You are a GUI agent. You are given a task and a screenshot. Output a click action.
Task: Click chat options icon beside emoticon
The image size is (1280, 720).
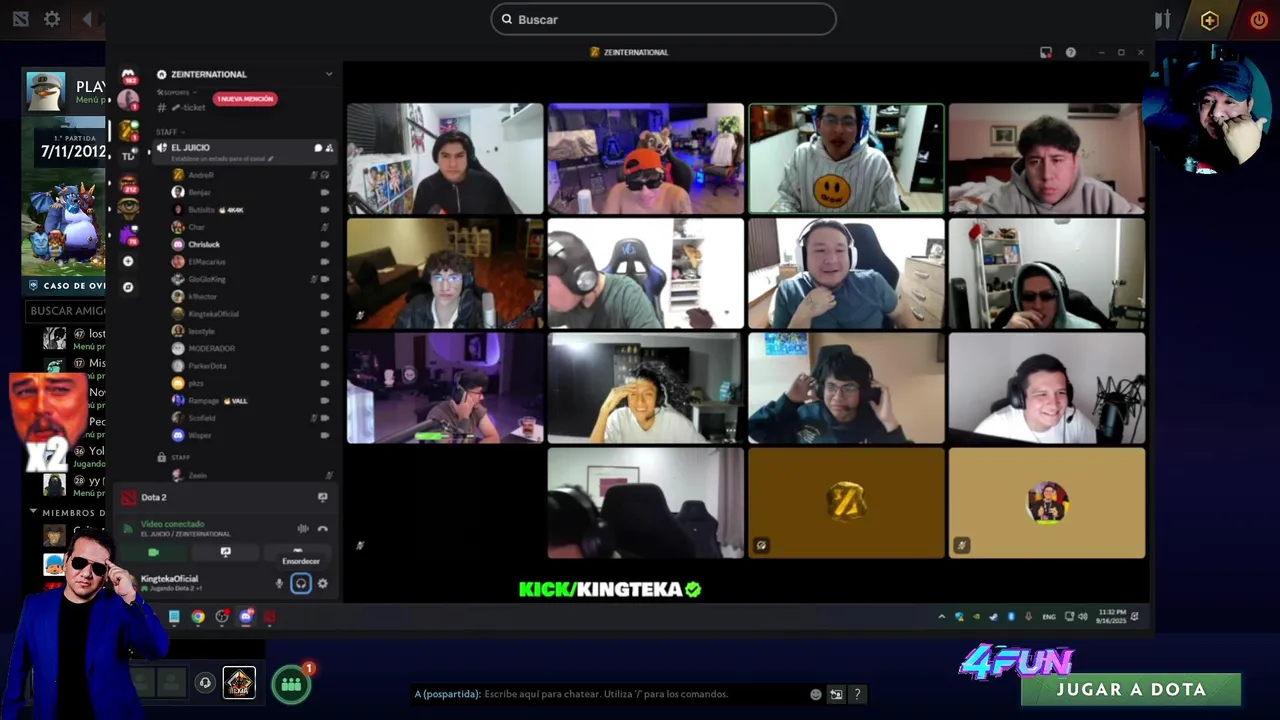click(x=836, y=694)
